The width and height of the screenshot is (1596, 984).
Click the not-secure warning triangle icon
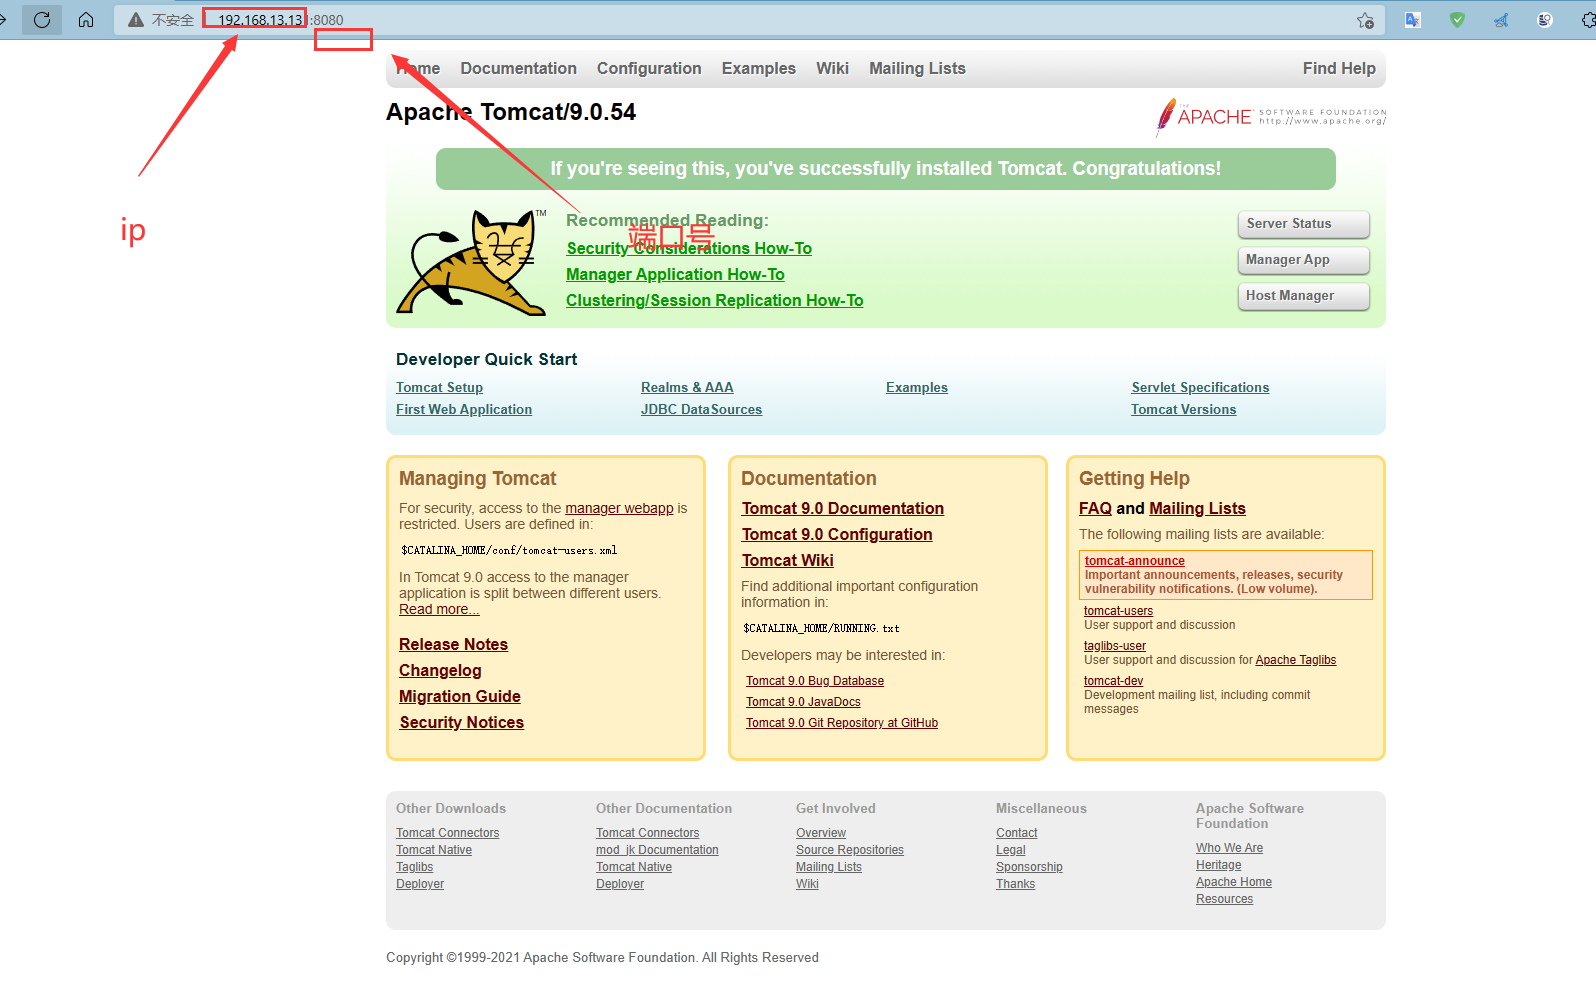136,20
